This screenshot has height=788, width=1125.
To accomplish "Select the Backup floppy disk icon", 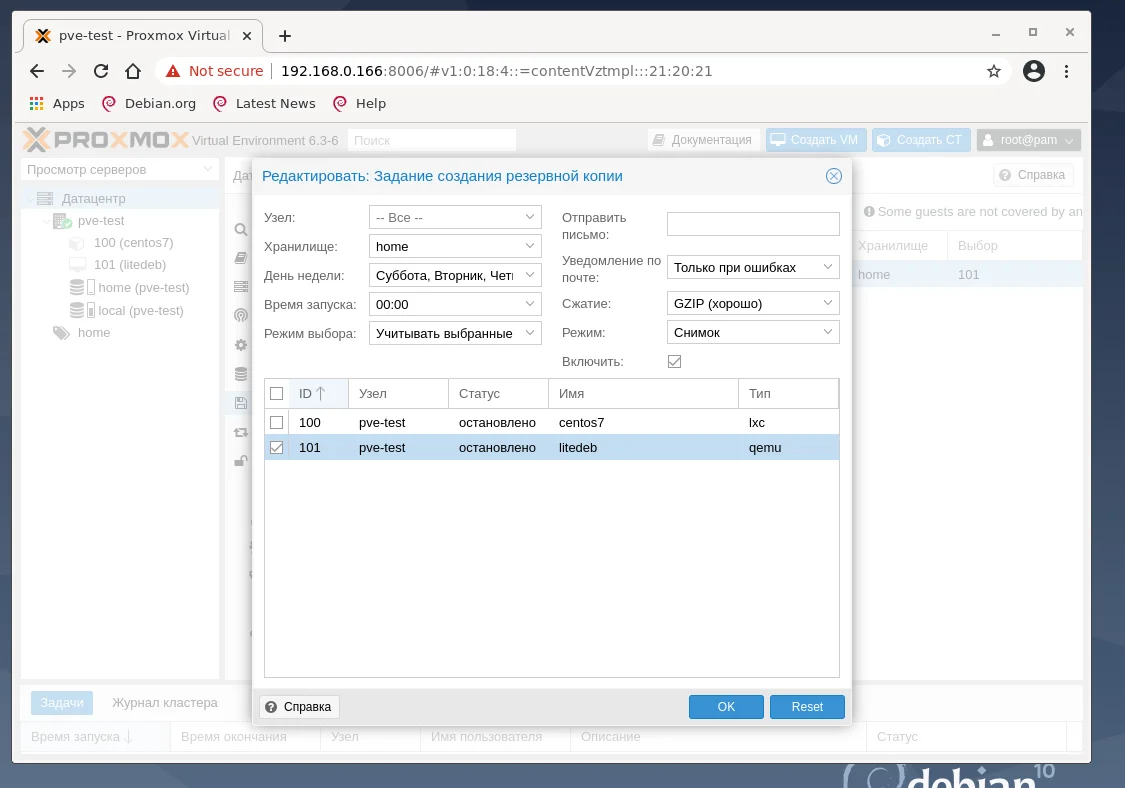I will pos(240,402).
